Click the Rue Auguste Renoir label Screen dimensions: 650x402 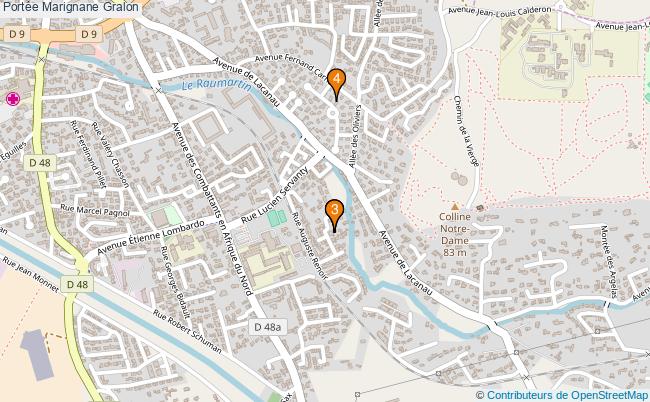click(310, 246)
